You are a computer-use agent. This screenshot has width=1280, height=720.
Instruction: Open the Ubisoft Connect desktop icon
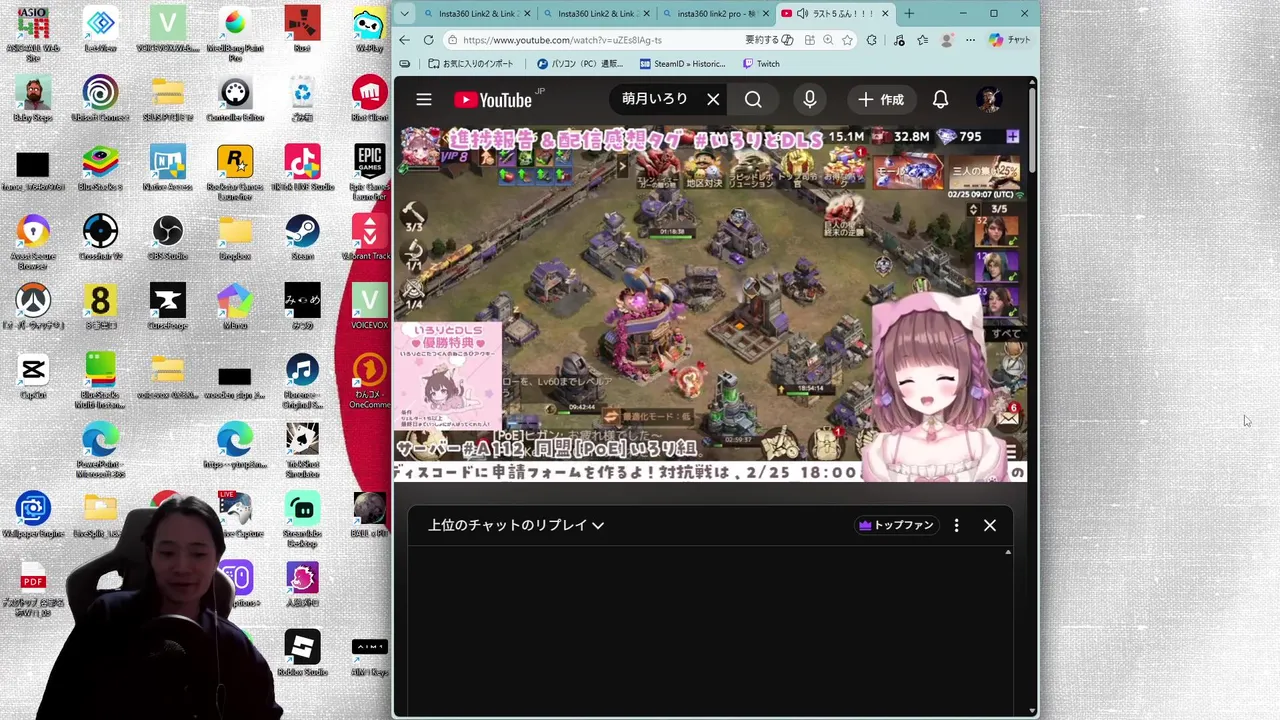tap(100, 98)
